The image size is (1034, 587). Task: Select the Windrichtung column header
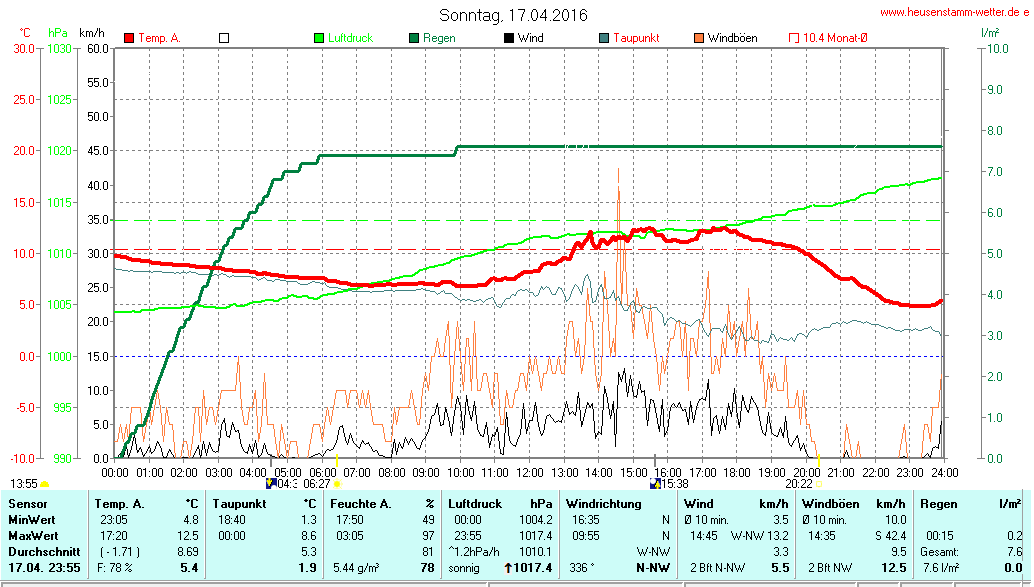click(x=604, y=504)
